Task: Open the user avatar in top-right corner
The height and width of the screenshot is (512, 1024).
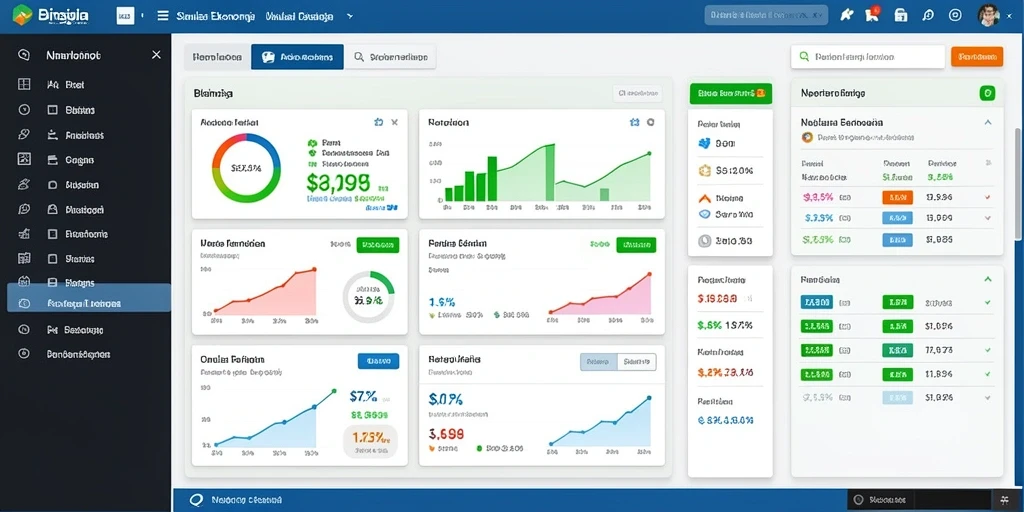Action: (989, 15)
